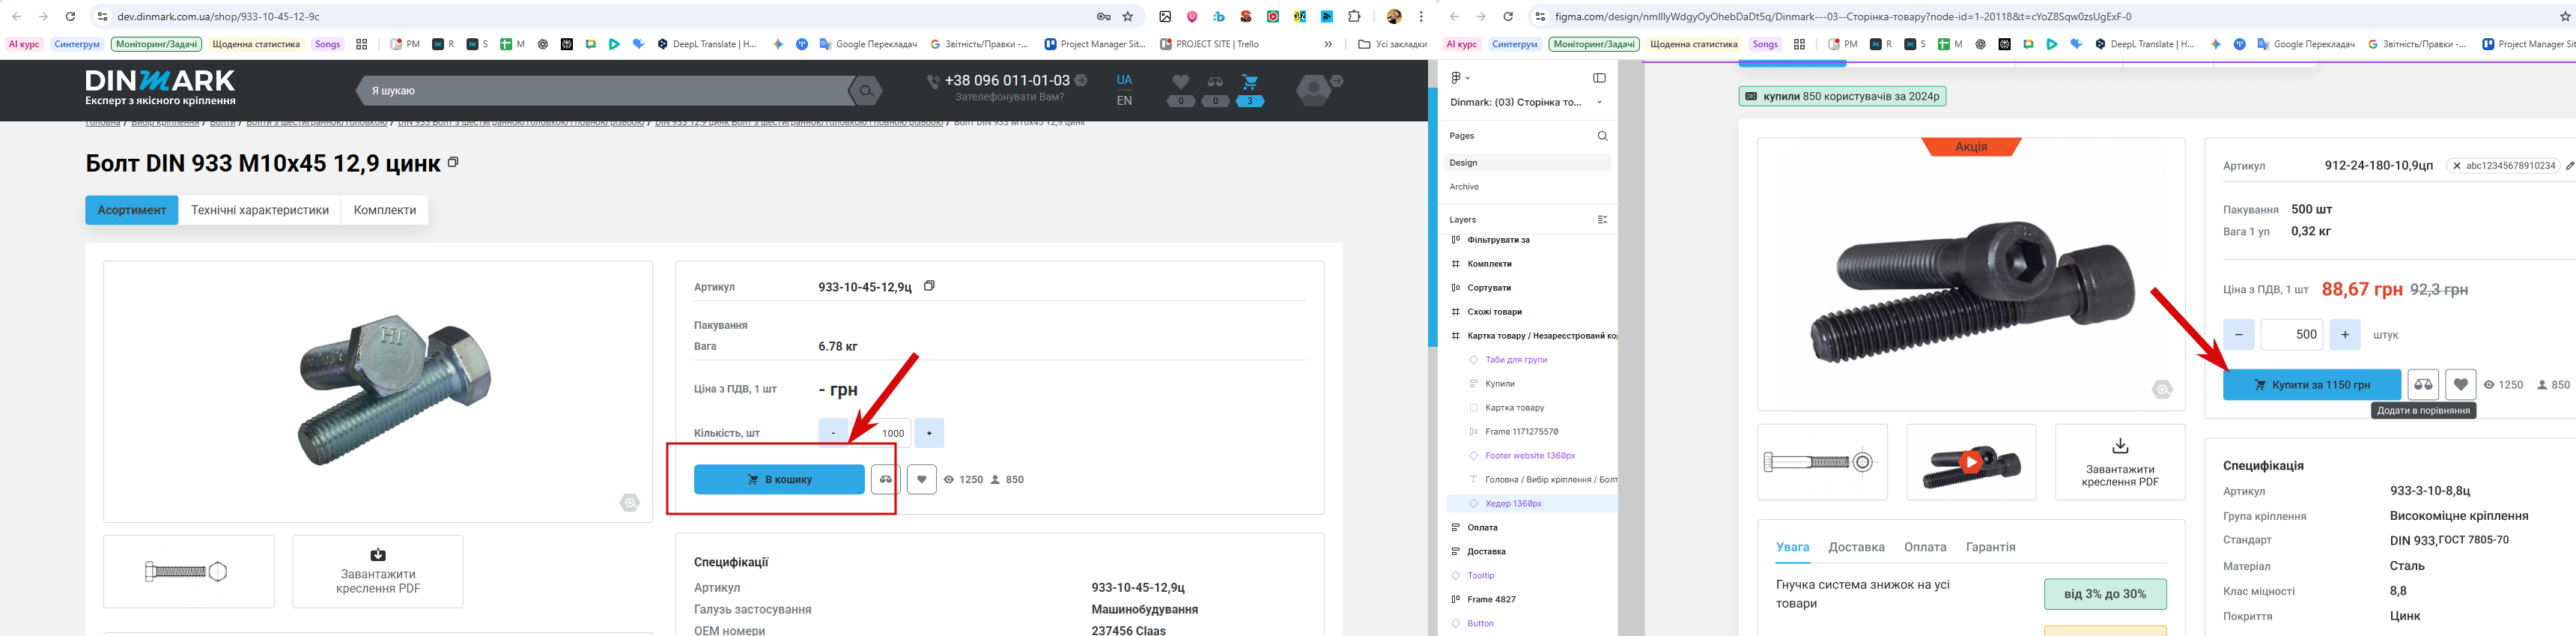Viewport: 2576px width, 636px height.
Task: Click Завантажити креслення PDF in Figma design
Action: click(x=2119, y=462)
